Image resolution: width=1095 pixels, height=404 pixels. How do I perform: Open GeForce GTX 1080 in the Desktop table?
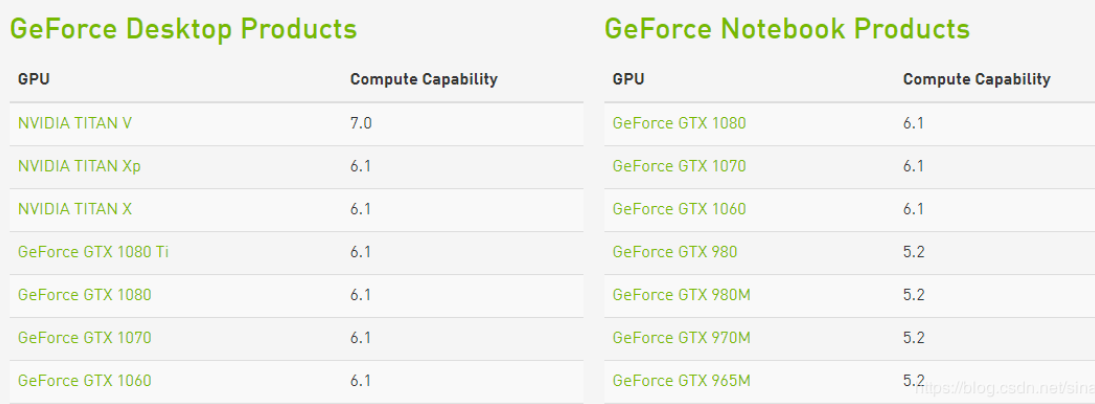[84, 295]
